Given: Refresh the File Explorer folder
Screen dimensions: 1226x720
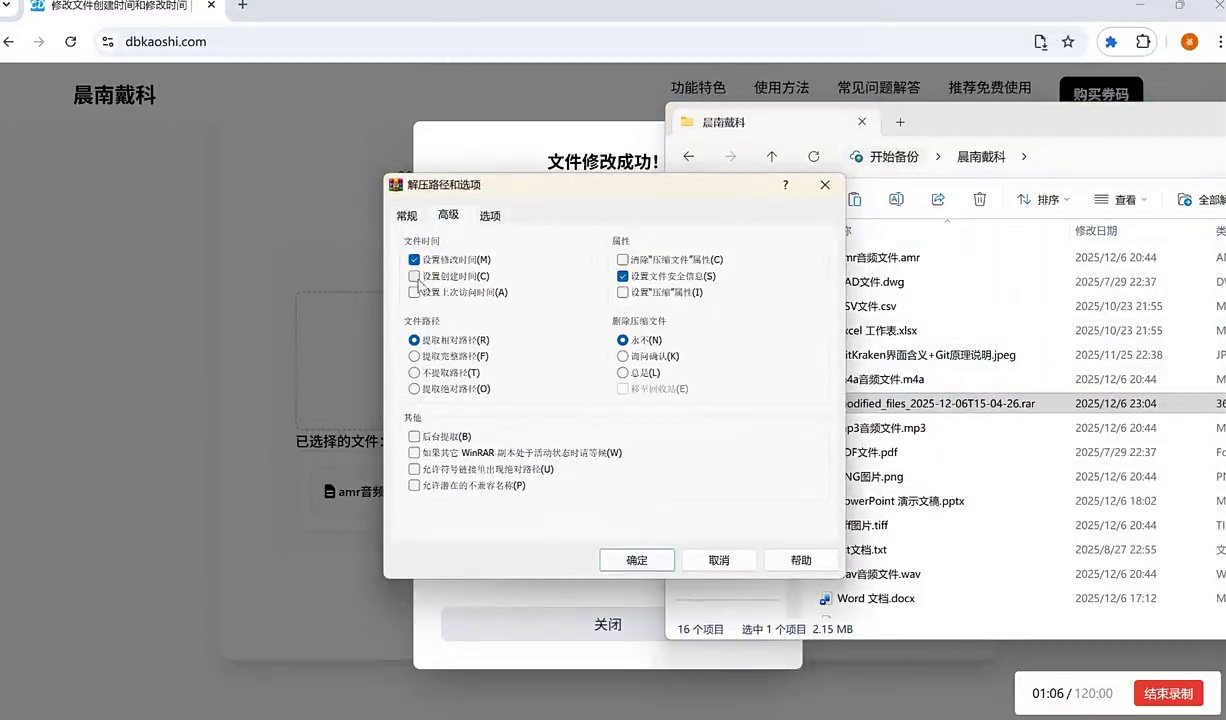Looking at the screenshot, I should coord(813,157).
